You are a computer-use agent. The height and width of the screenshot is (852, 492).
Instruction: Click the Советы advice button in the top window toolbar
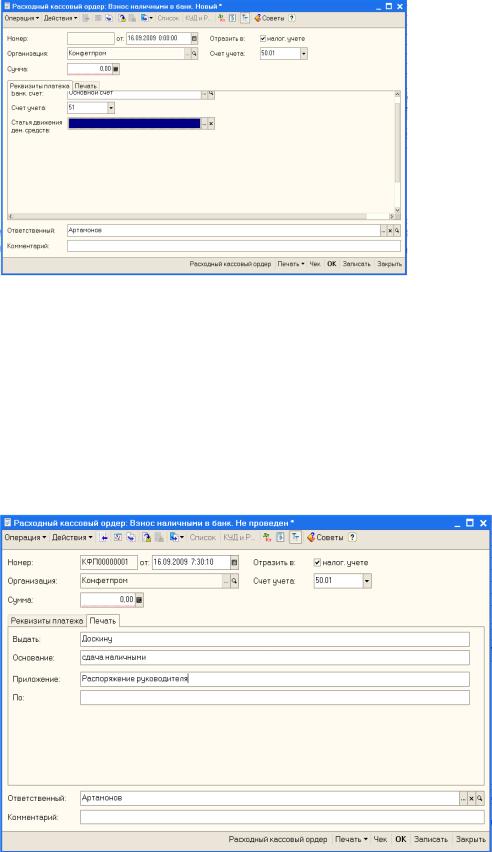click(x=270, y=18)
